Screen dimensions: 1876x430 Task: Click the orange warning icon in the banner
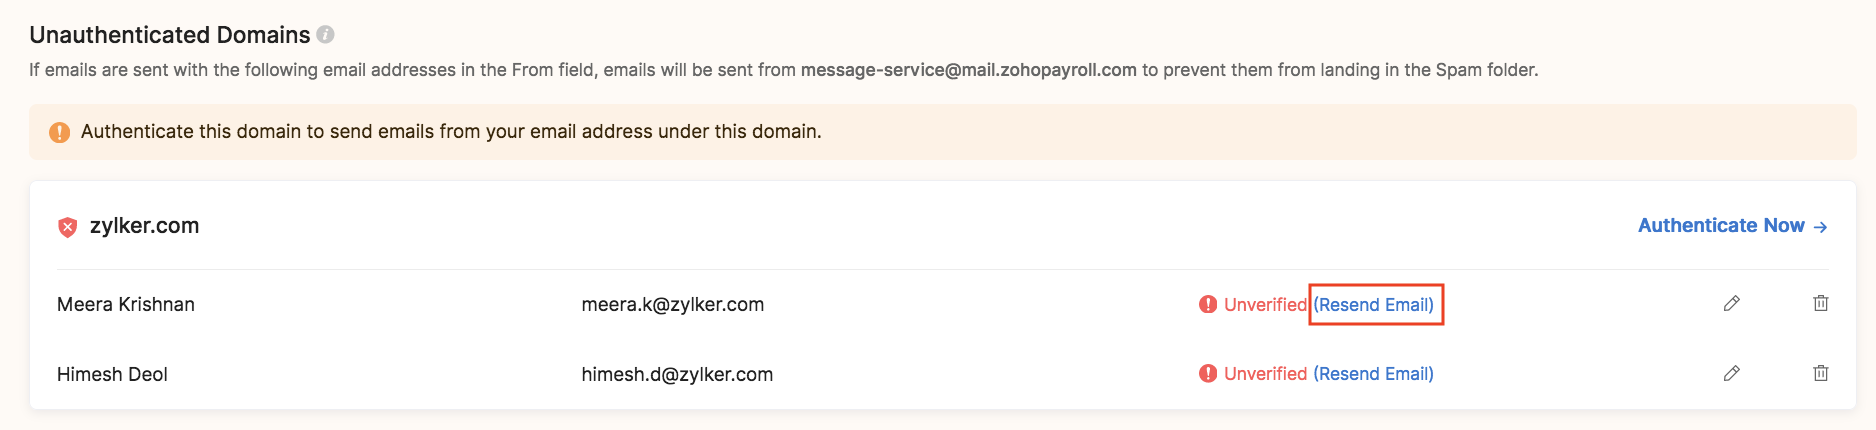click(60, 132)
